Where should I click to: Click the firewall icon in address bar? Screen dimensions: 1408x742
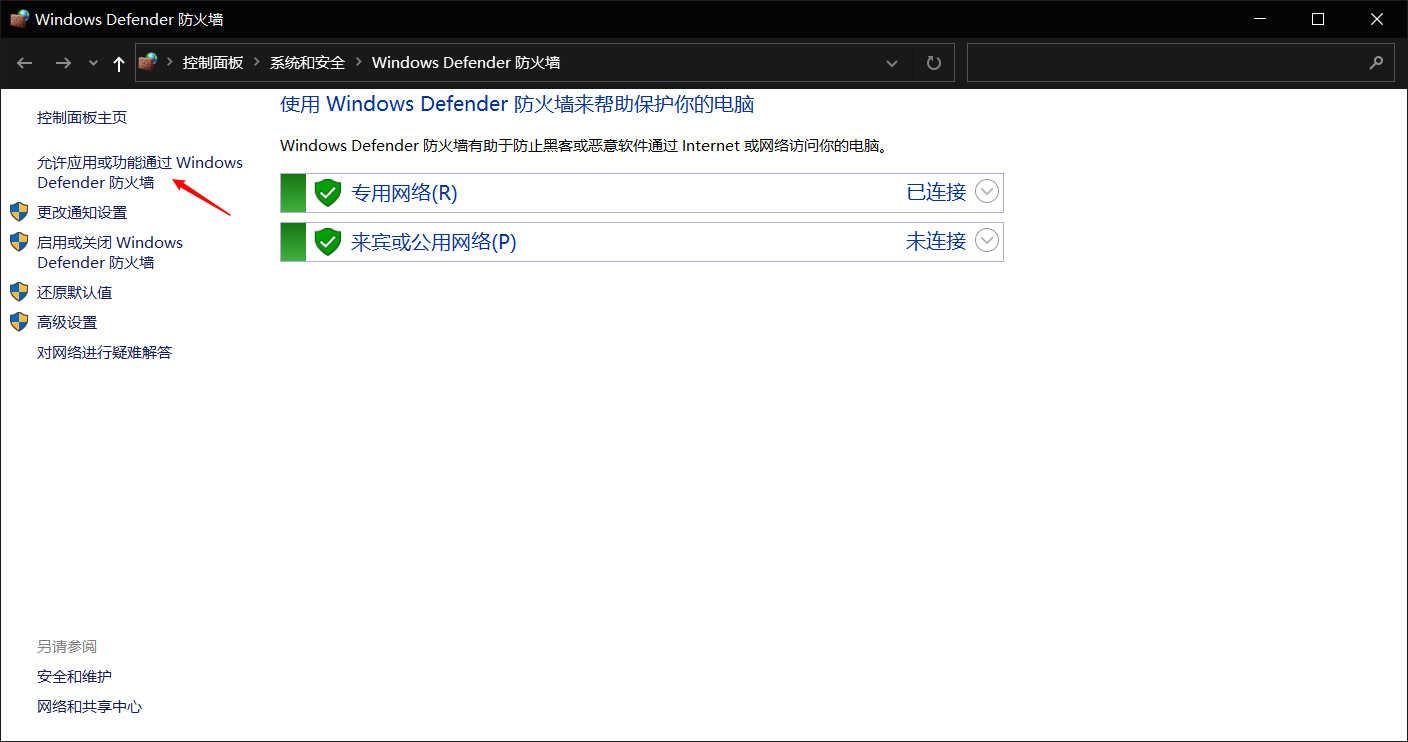click(149, 62)
